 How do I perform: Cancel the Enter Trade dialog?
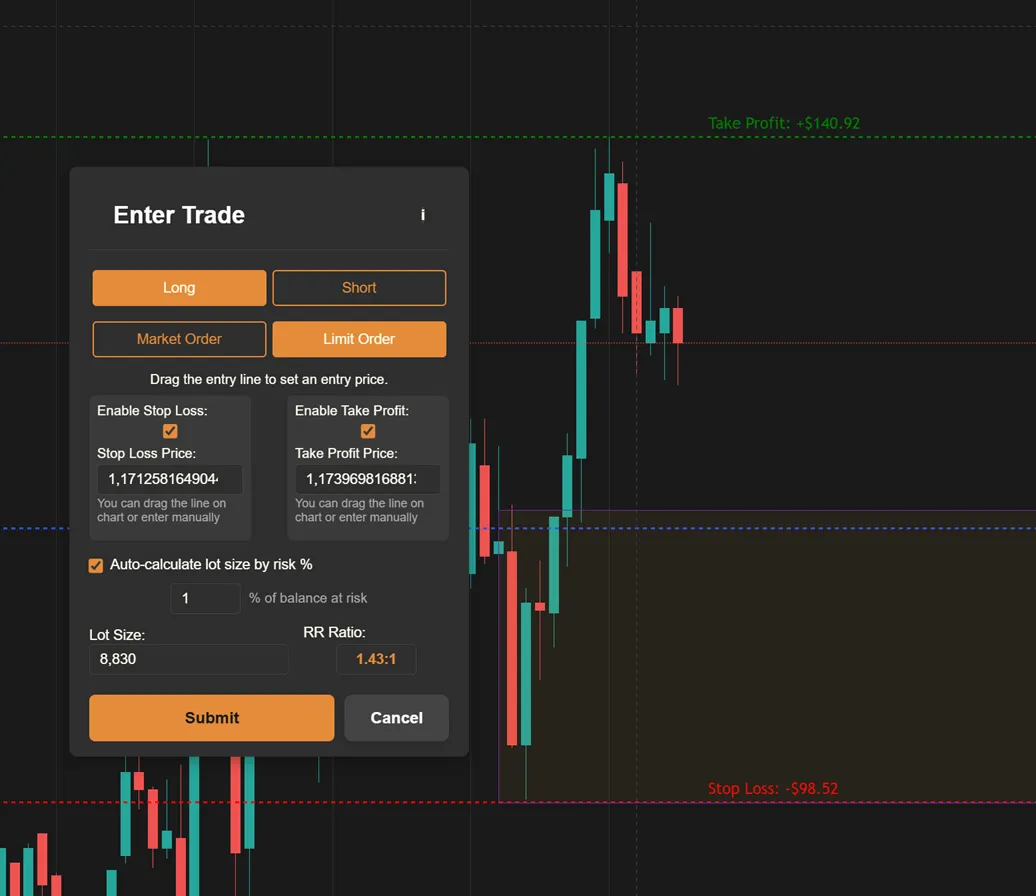[x=396, y=718]
